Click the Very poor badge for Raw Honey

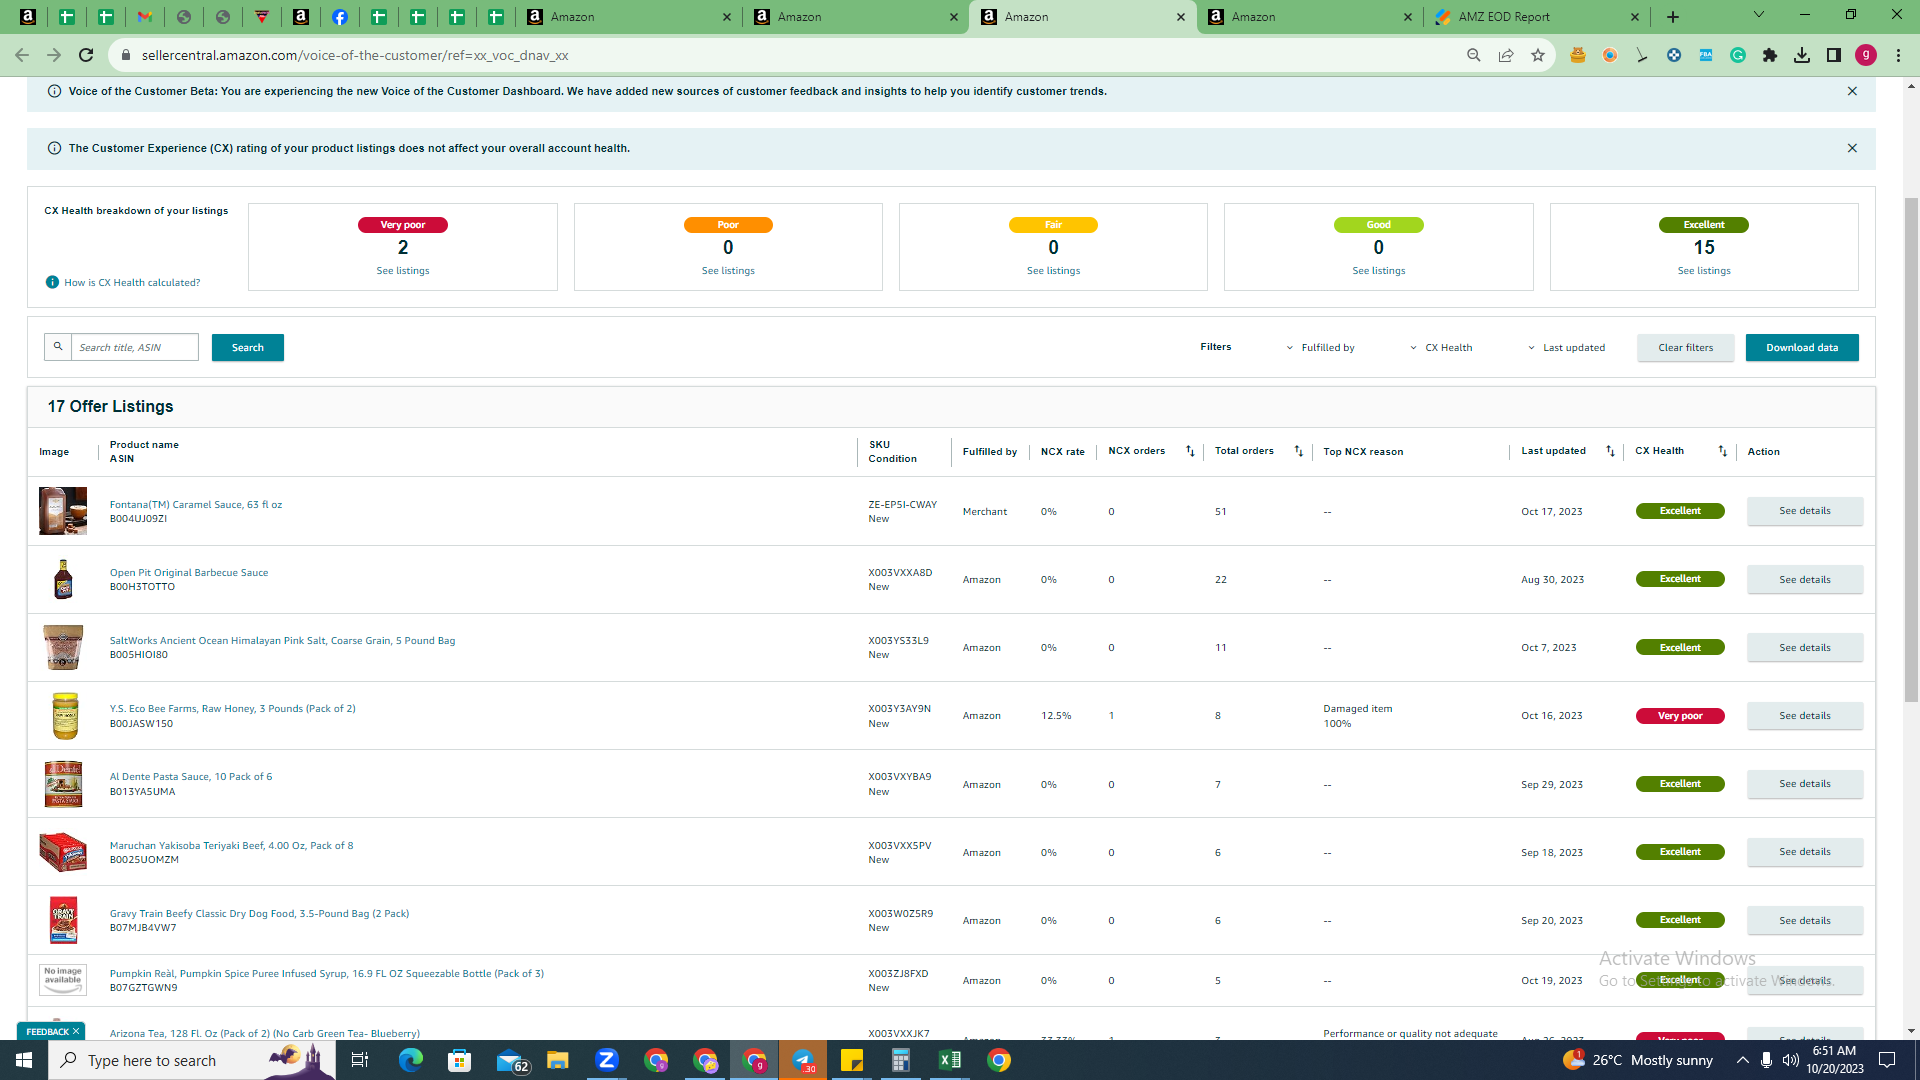point(1680,716)
